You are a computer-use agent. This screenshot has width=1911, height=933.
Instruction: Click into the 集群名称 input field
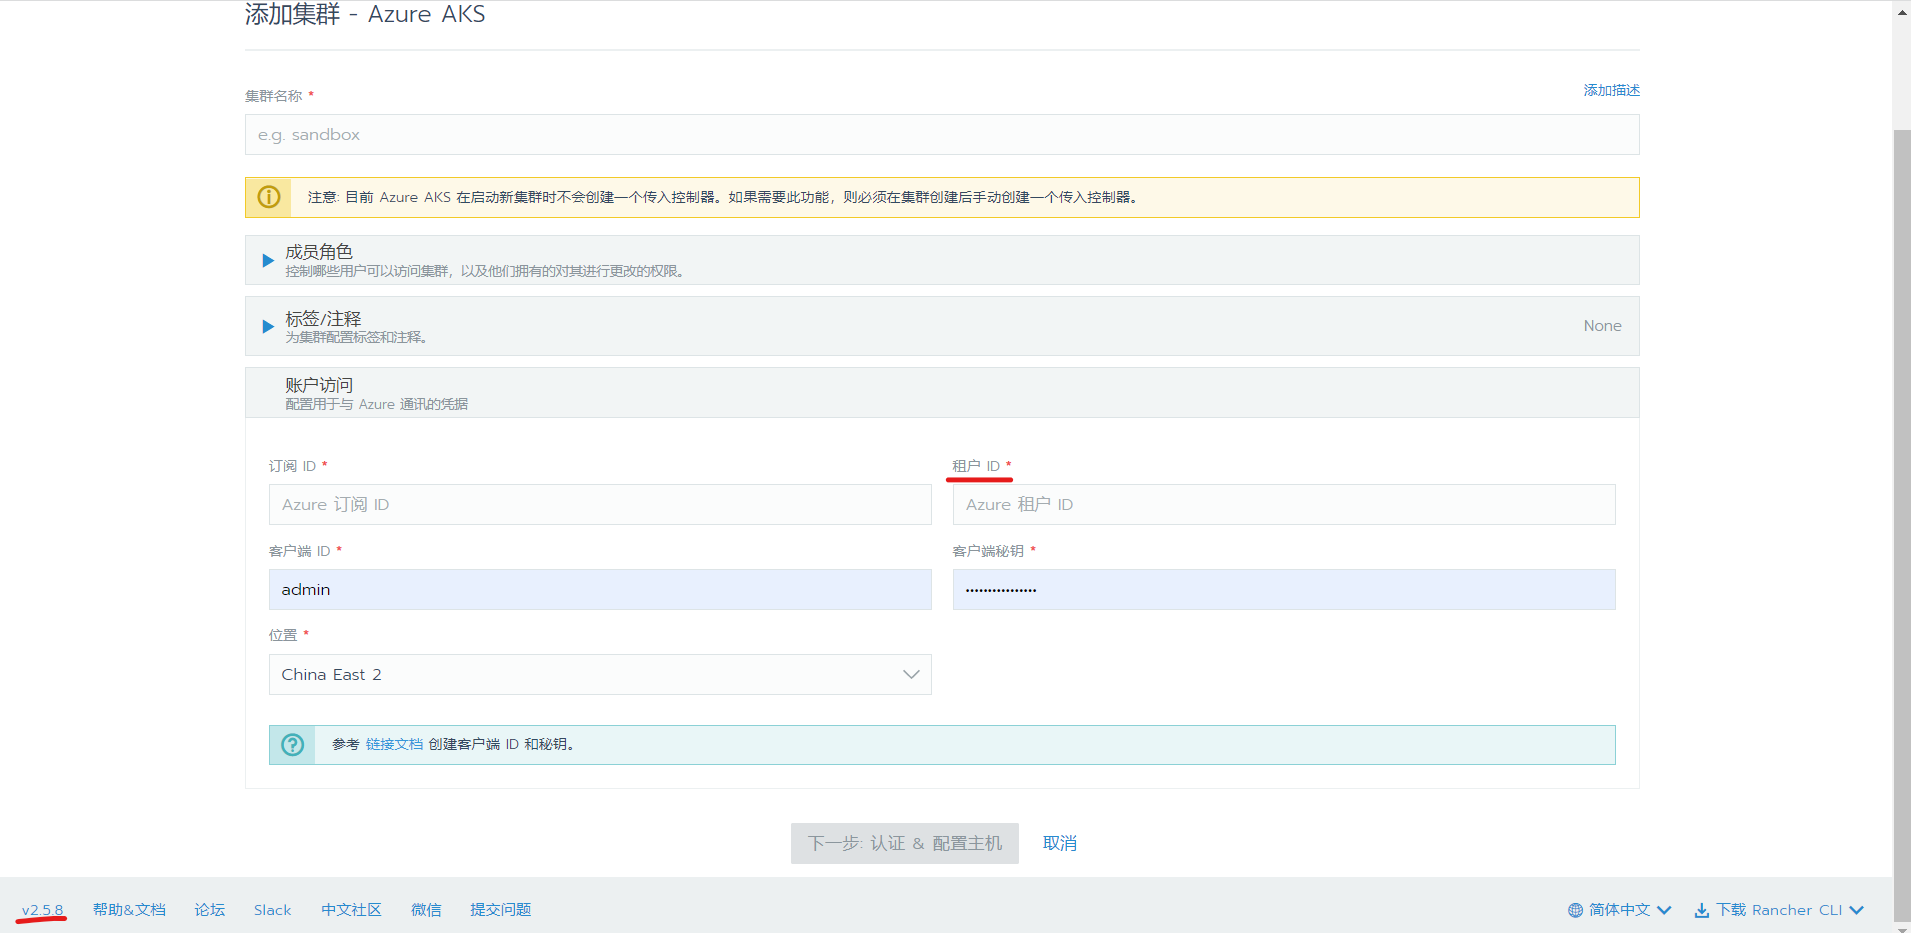click(x=942, y=135)
